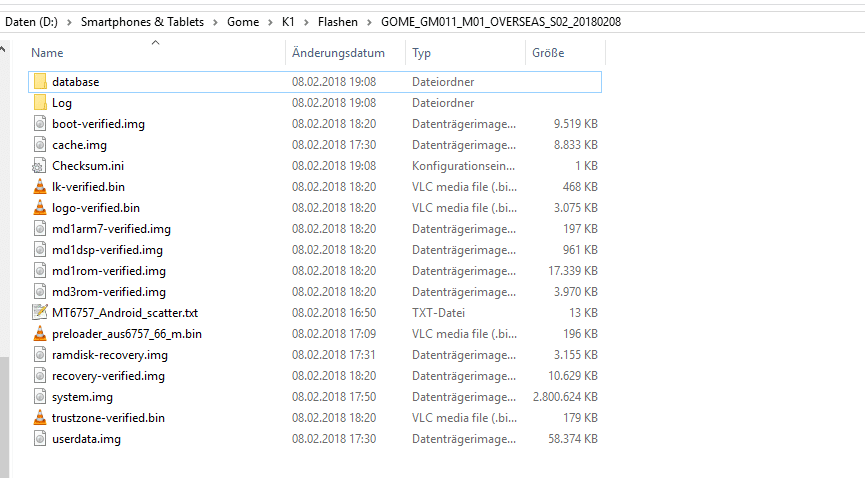Viewport: 865px width, 478px height.
Task: Click Konfigurationsein... type of Checksum.ini
Action: (x=463, y=166)
